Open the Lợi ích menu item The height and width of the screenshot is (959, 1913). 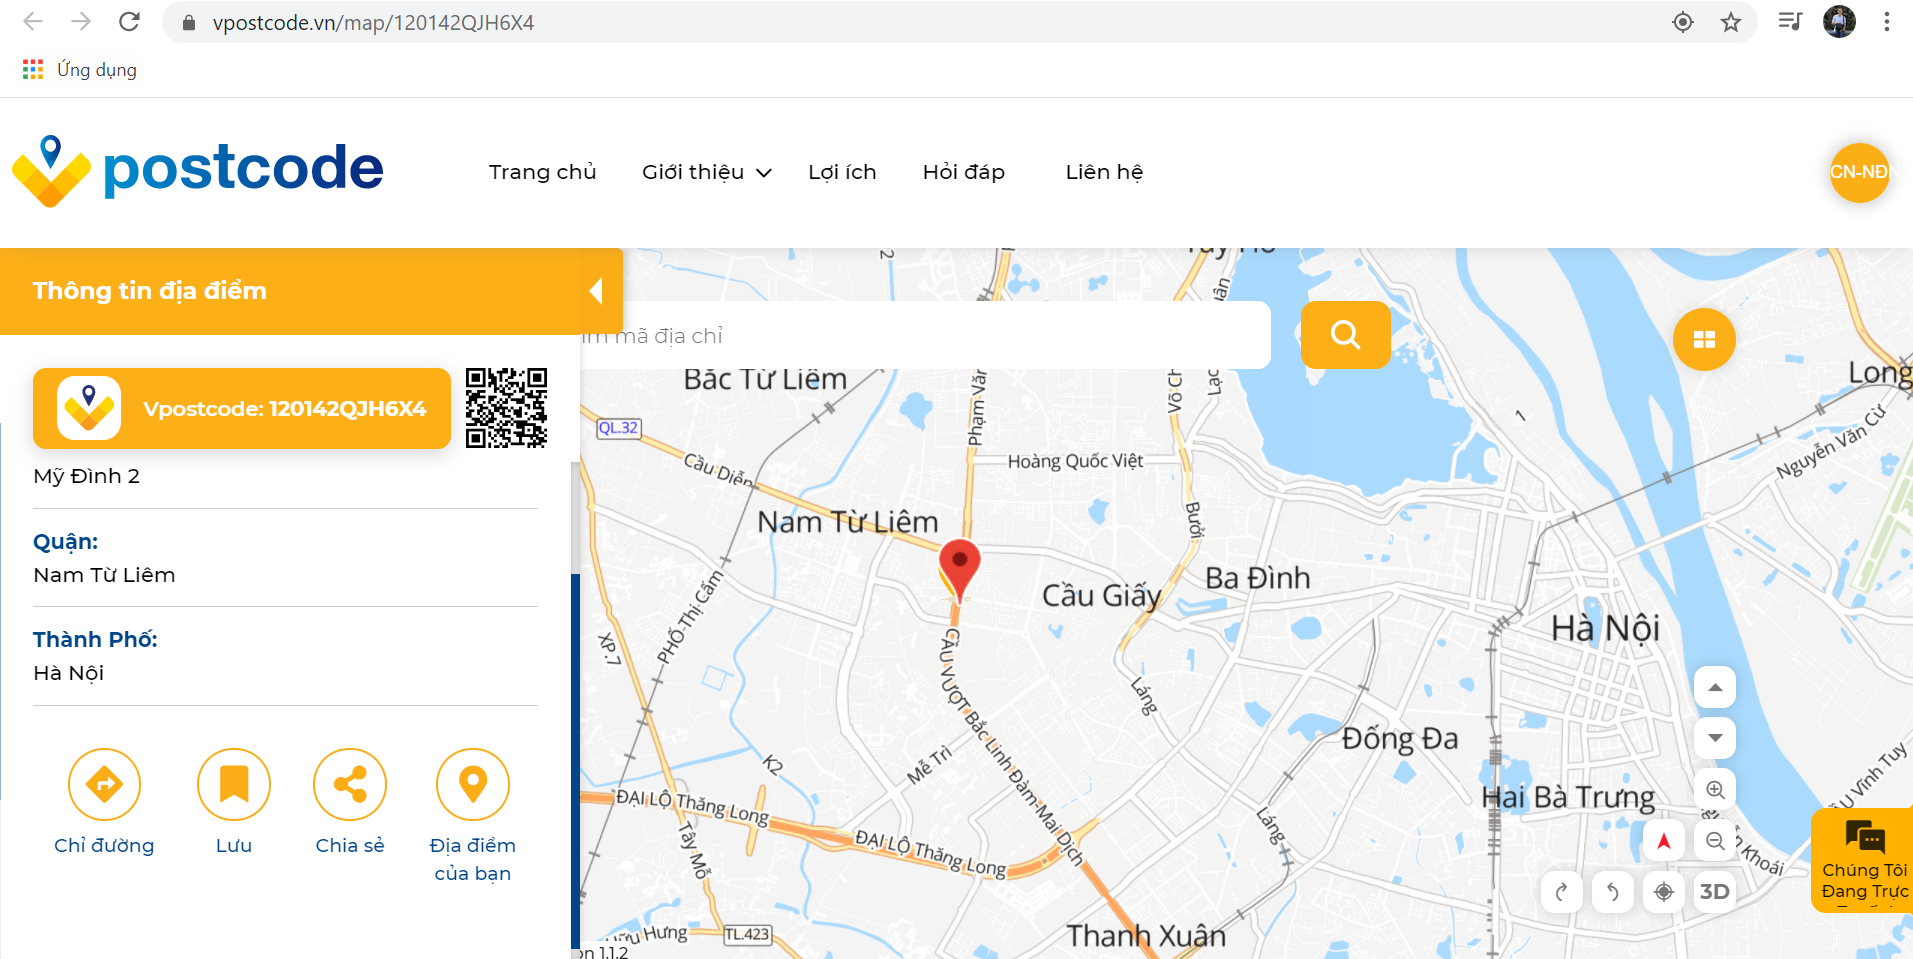[842, 172]
